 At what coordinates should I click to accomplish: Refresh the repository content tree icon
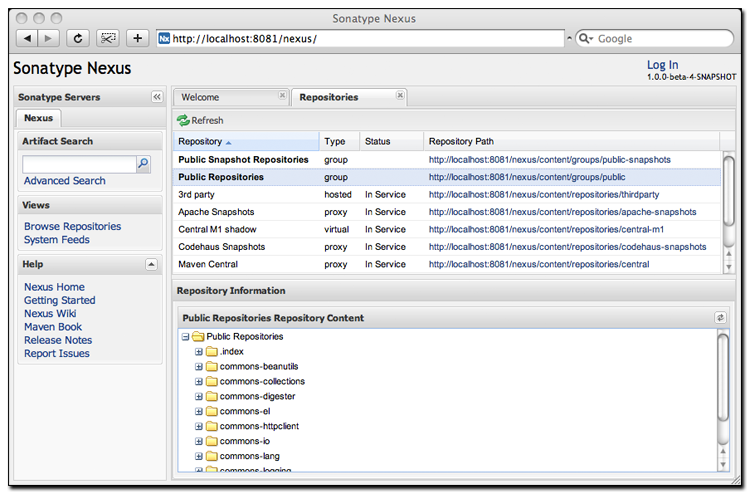(x=720, y=317)
